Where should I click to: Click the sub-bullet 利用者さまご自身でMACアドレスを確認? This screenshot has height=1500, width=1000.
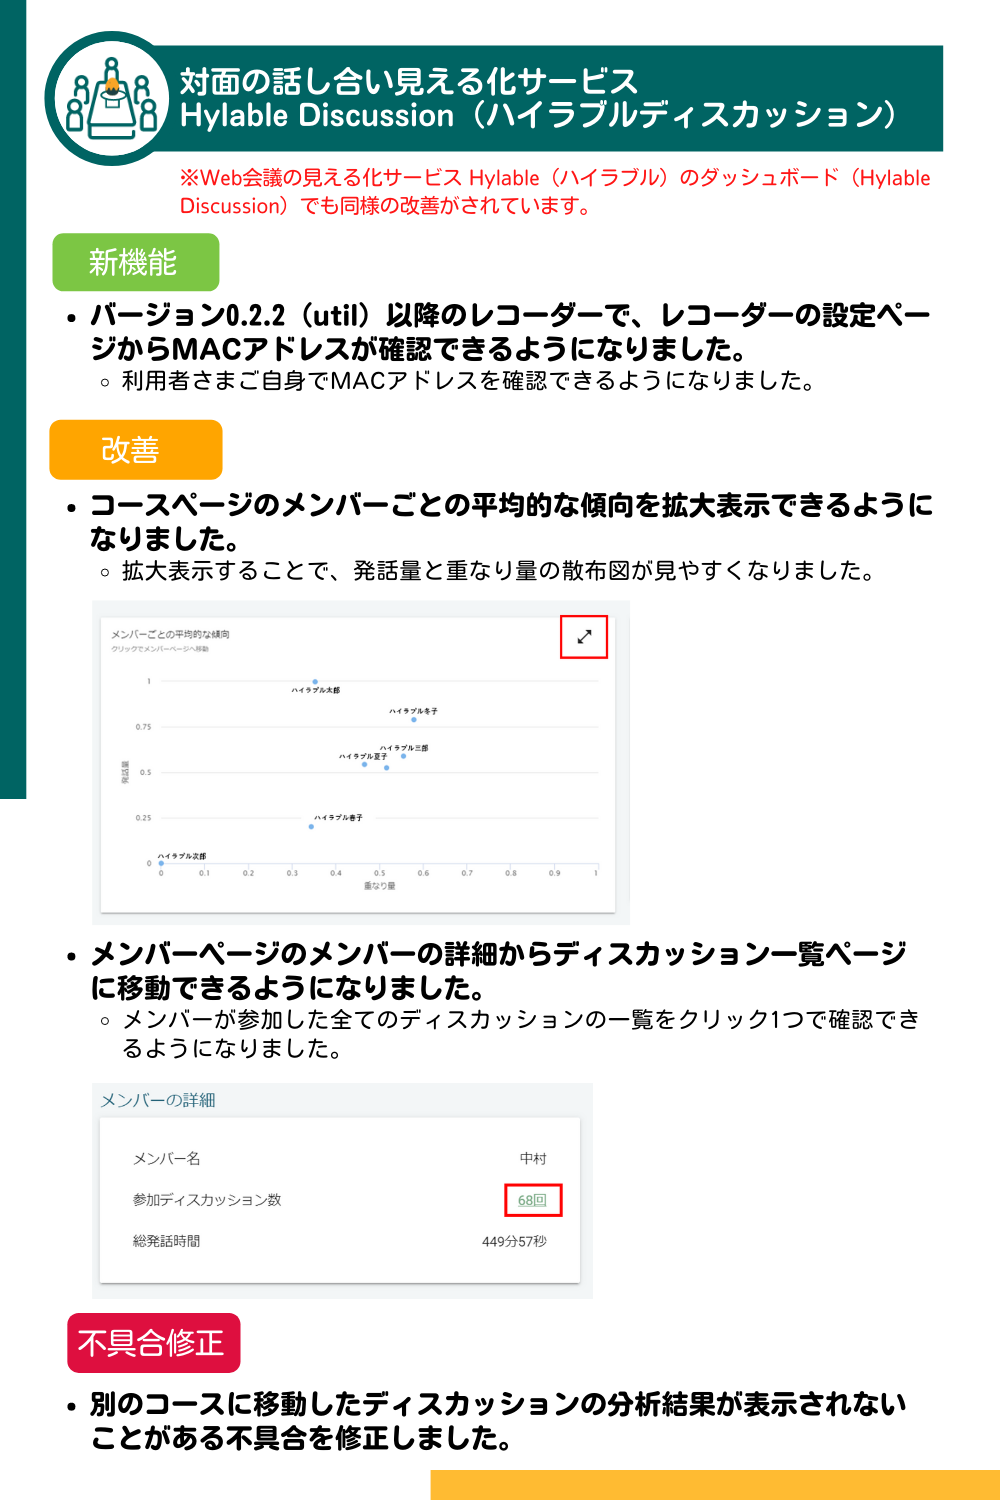(469, 381)
